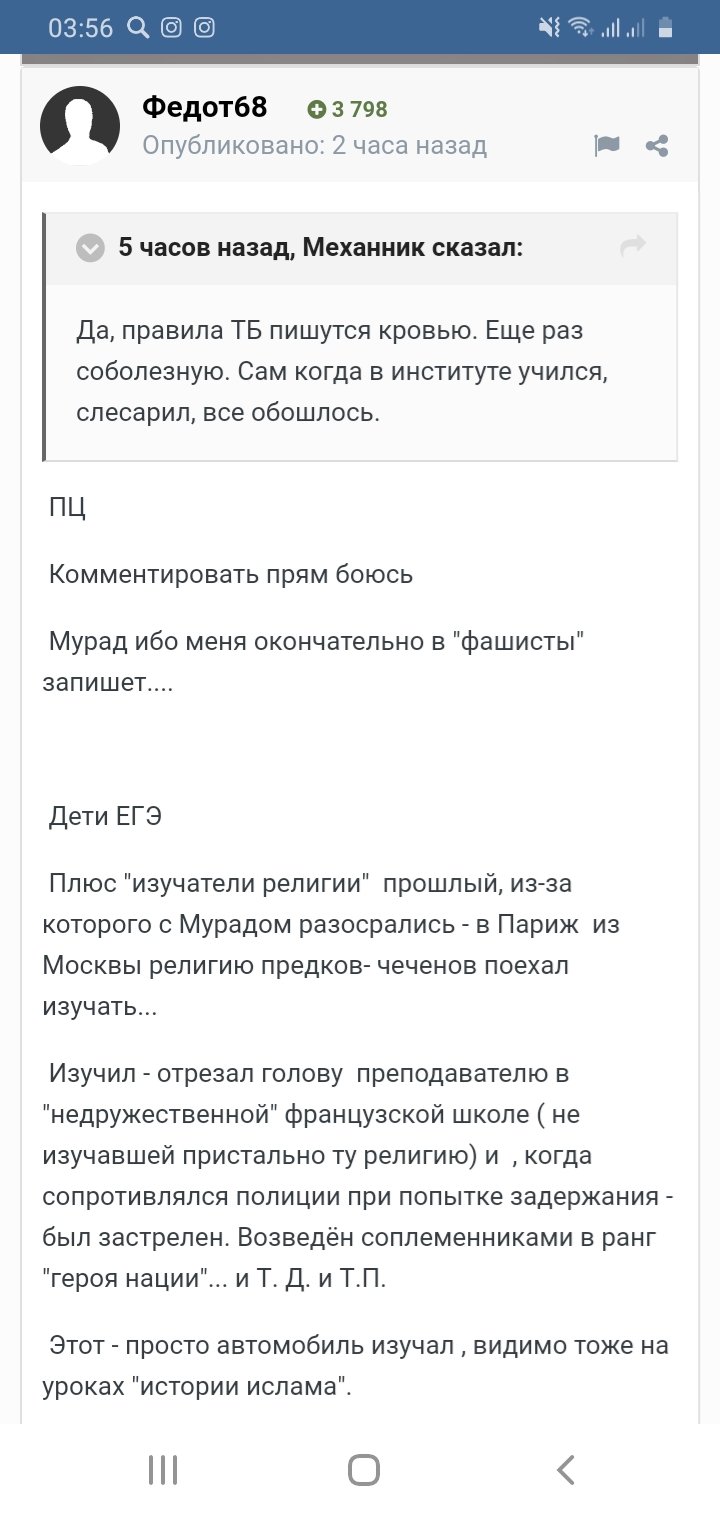The image size is (720, 1520).
Task: Tap the share post icon
Action: [x=657, y=146]
